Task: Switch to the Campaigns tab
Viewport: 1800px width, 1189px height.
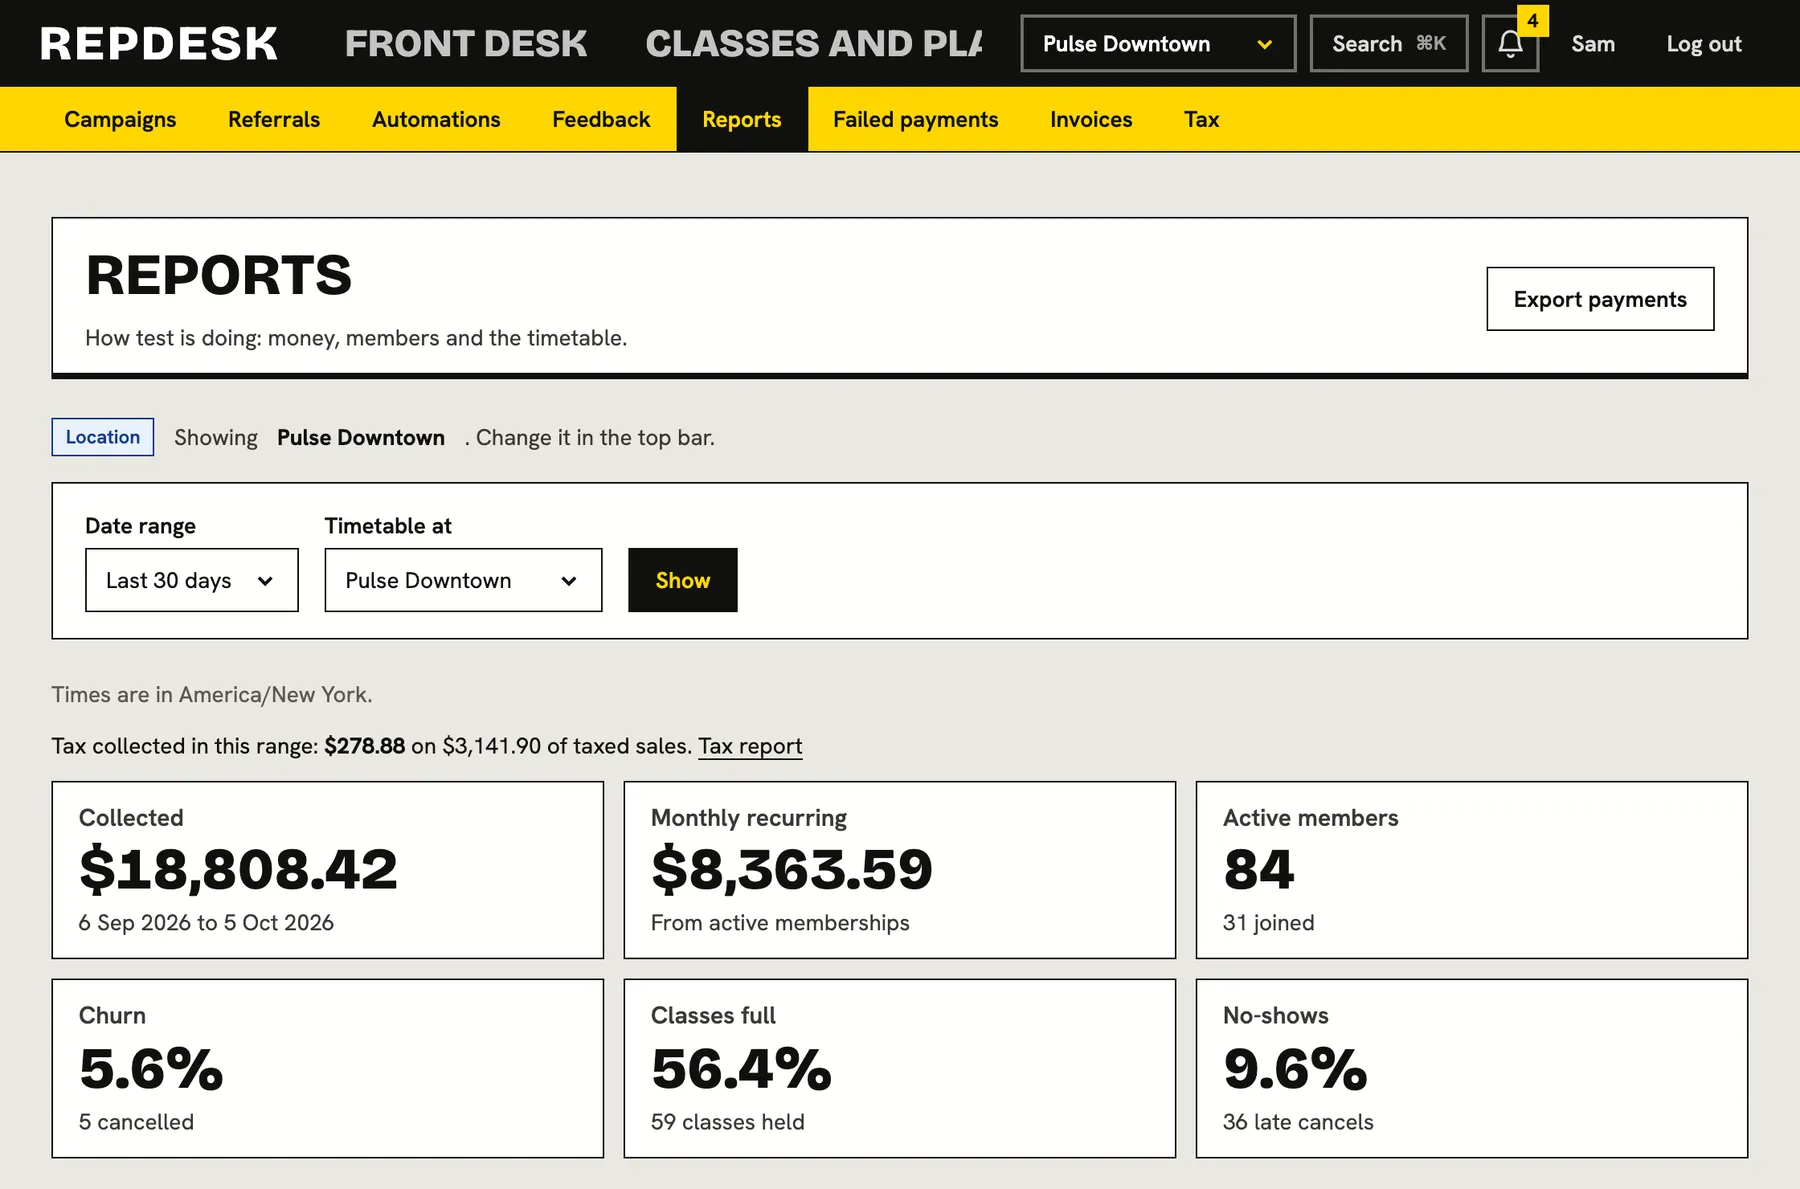Action: point(120,119)
